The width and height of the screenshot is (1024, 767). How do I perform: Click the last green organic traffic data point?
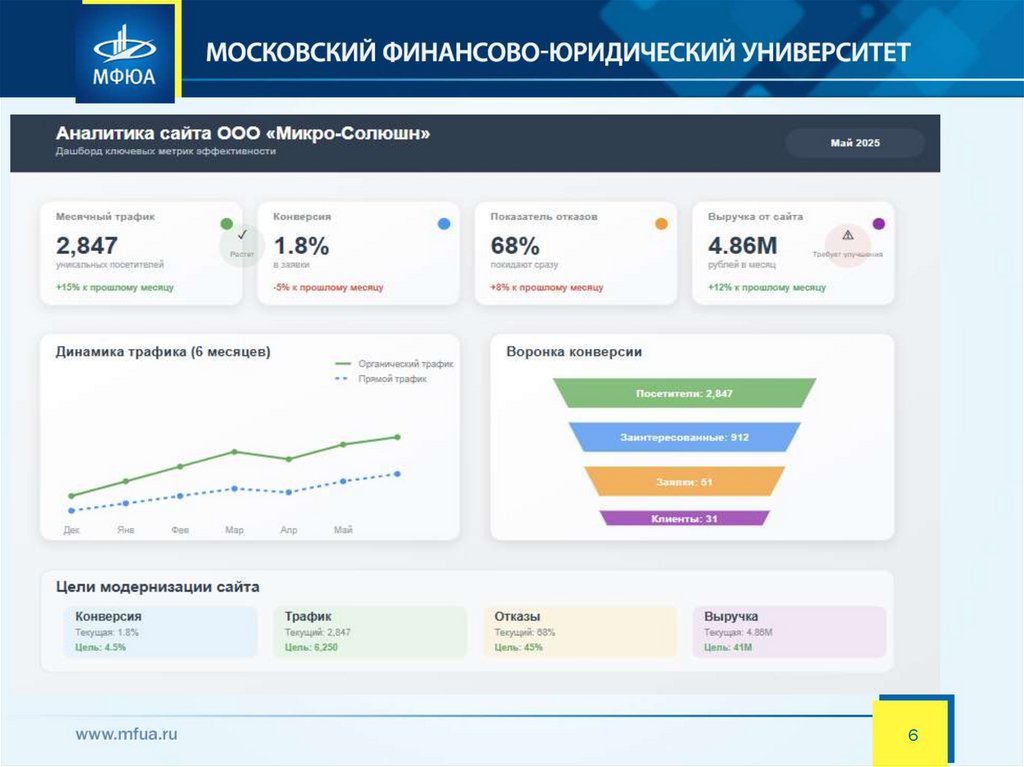click(398, 437)
